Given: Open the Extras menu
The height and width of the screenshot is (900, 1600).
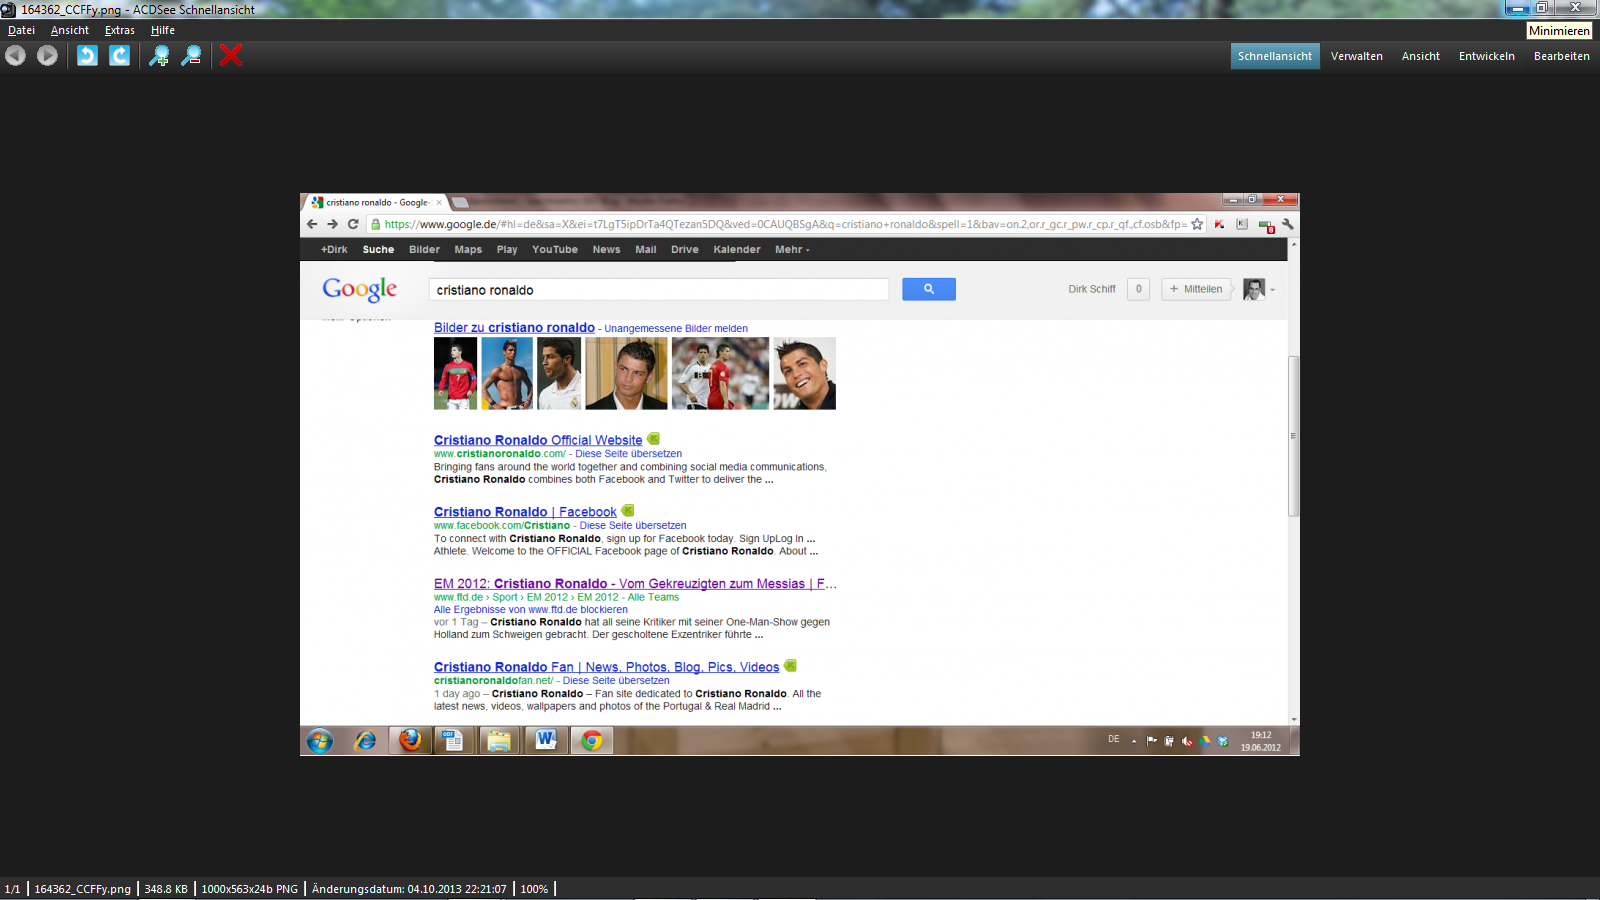Looking at the screenshot, I should (120, 30).
